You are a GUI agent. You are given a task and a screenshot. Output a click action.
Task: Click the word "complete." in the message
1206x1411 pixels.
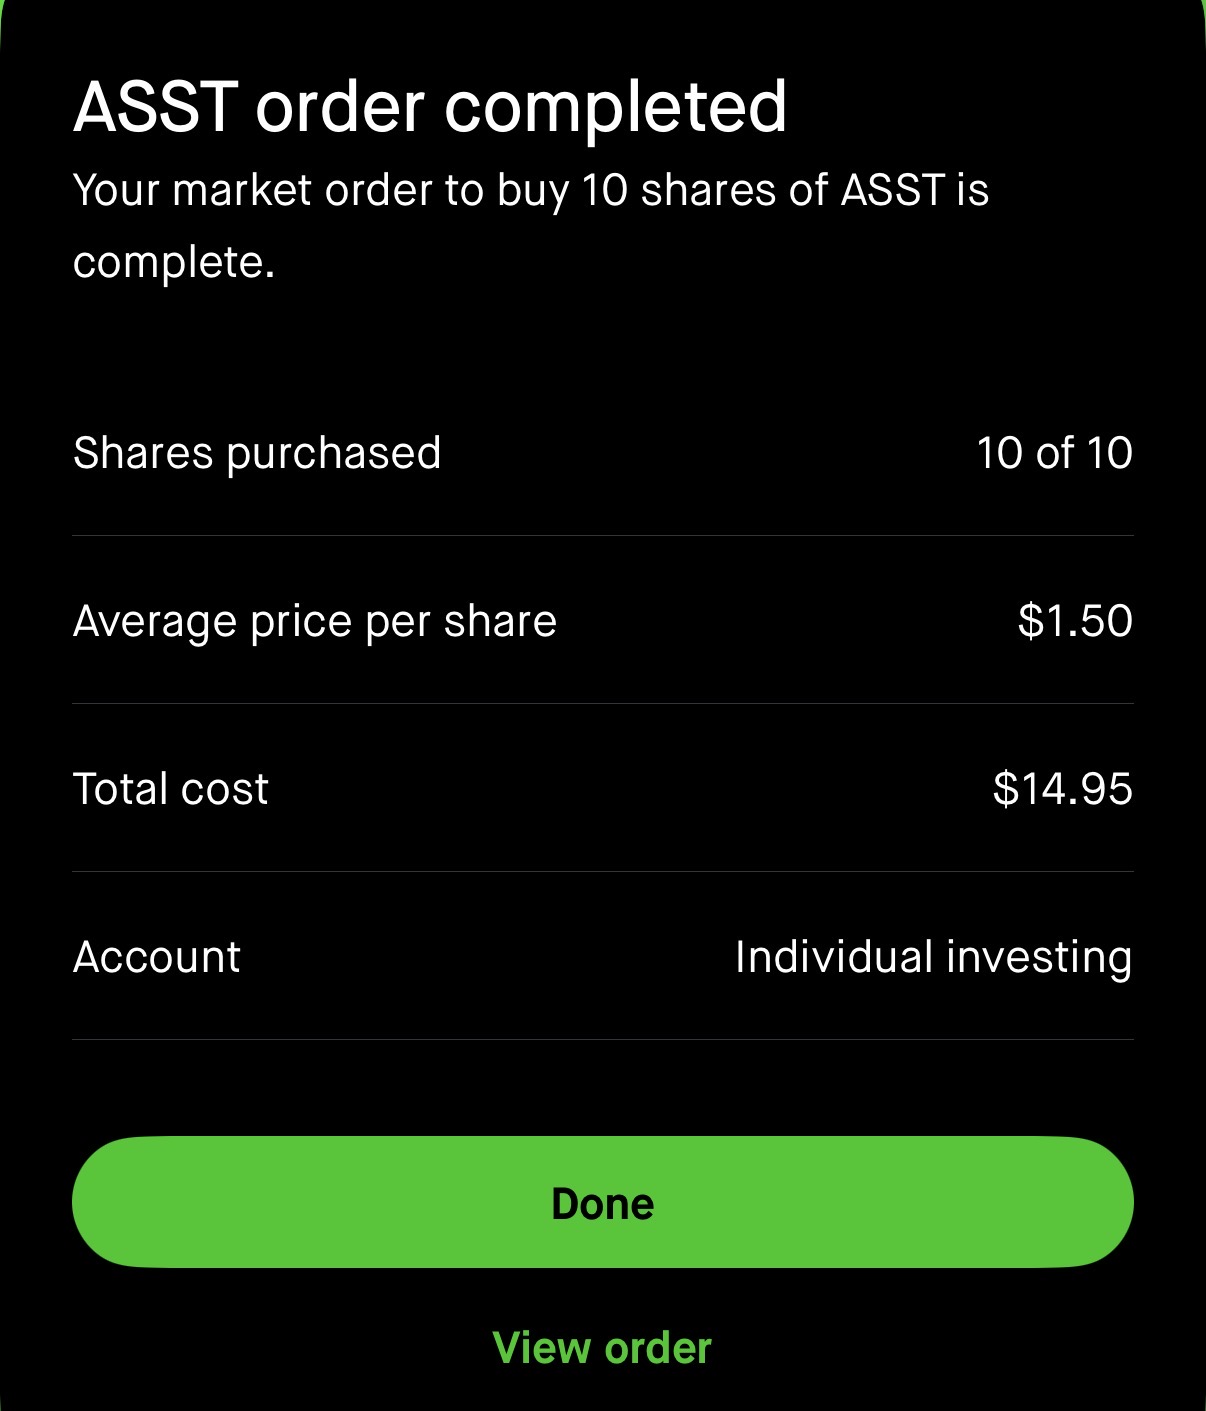174,263
